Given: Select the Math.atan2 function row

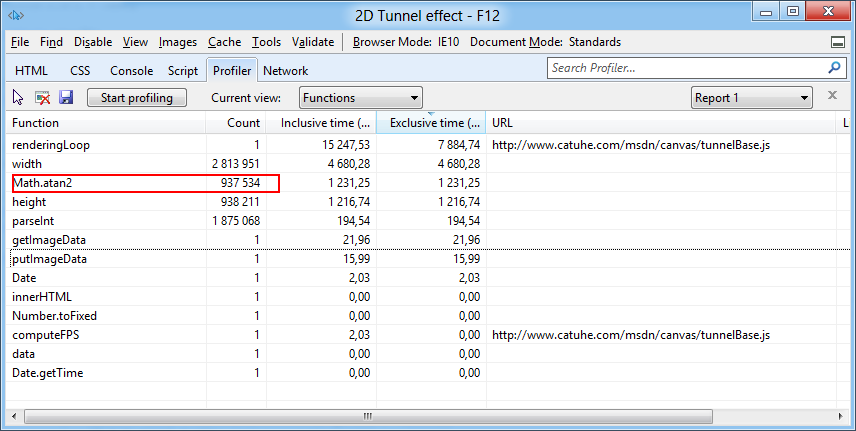Looking at the screenshot, I should click(427, 183).
